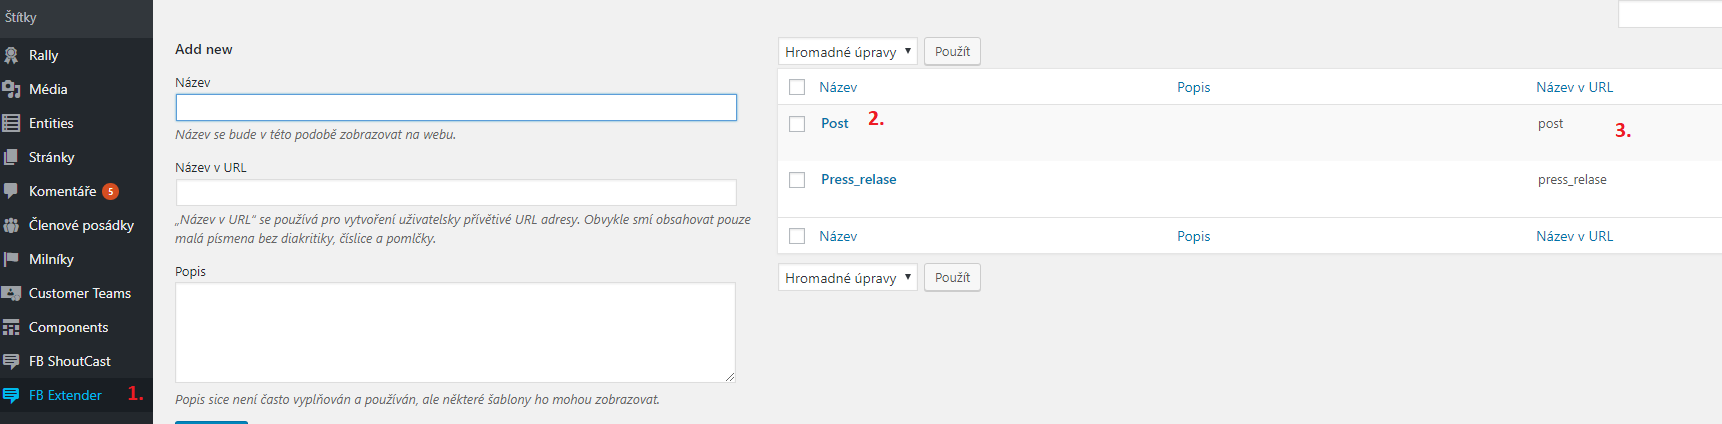
Task: Open Customer Teams menu item
Action: tap(79, 294)
